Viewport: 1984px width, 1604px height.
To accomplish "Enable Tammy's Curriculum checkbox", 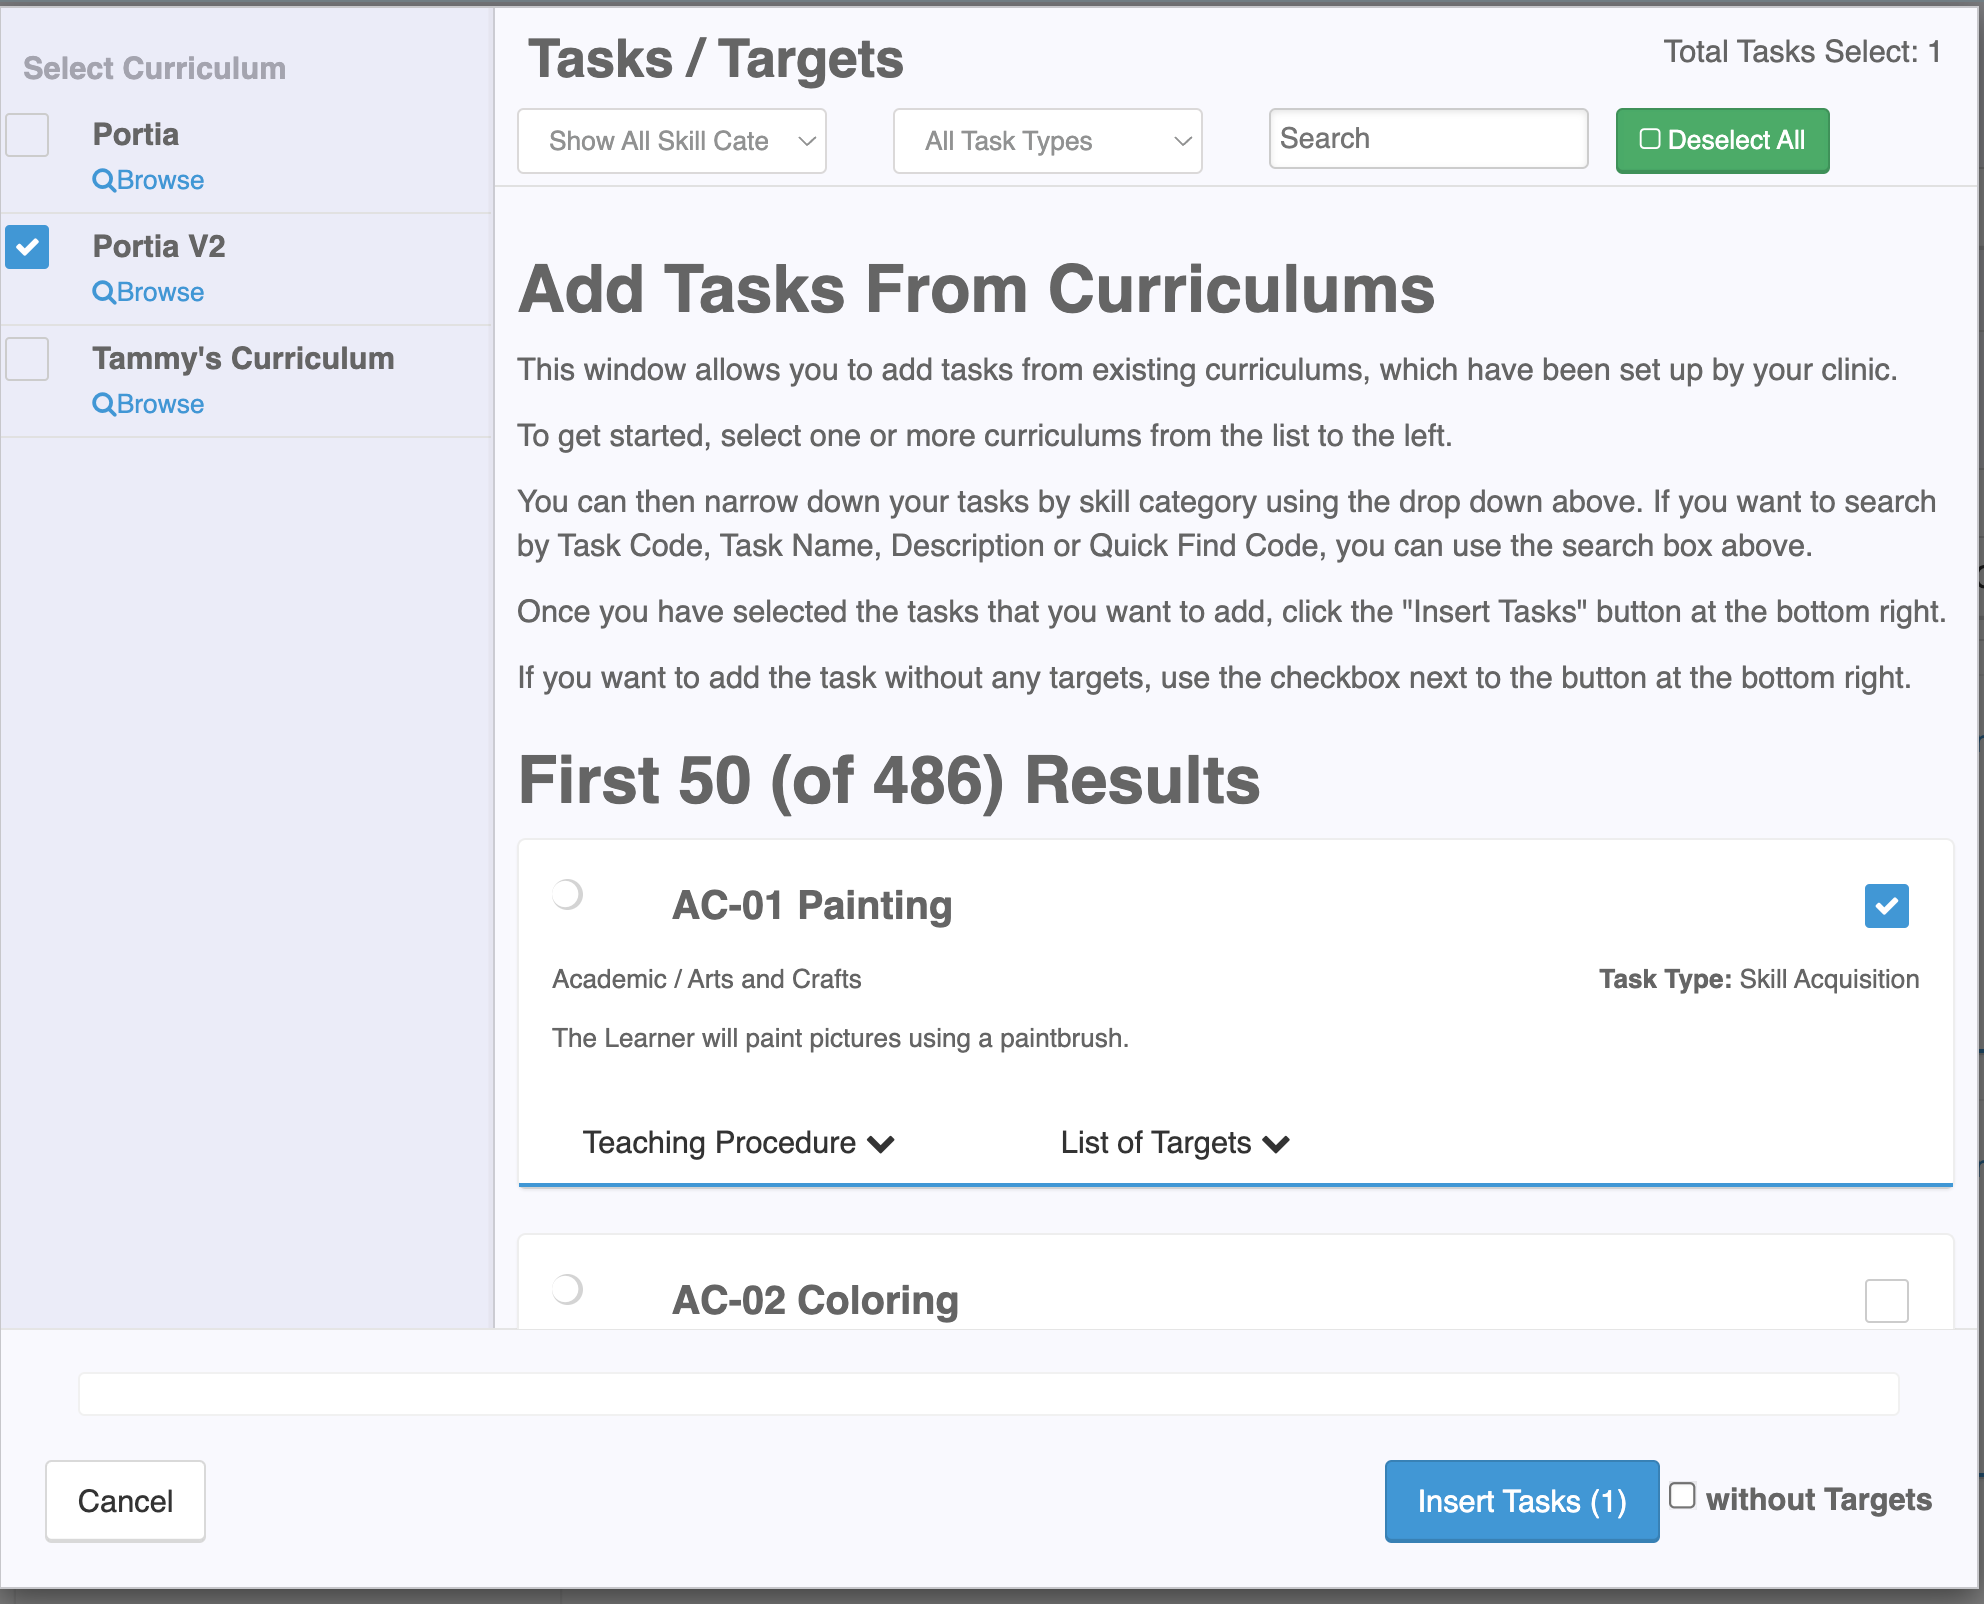I will click(27, 359).
